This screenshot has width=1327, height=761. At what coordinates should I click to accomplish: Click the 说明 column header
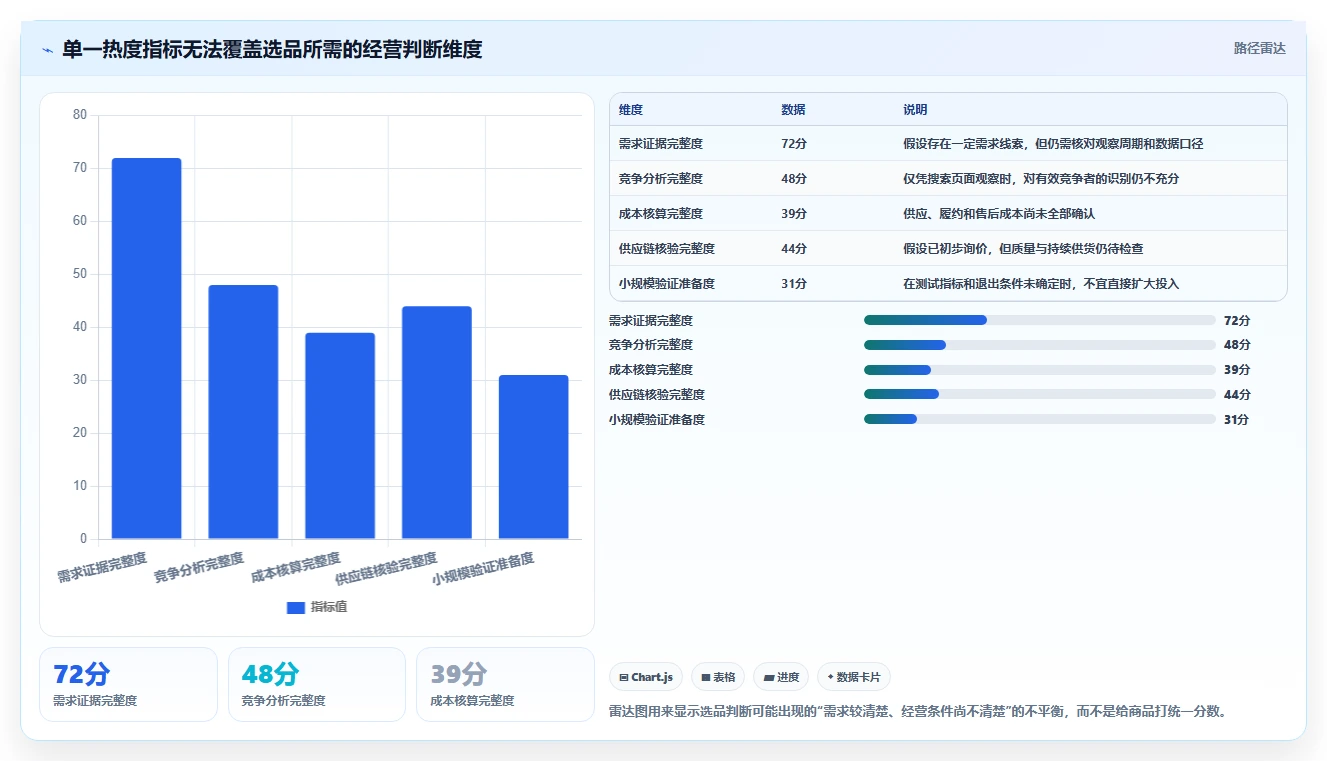pos(915,109)
